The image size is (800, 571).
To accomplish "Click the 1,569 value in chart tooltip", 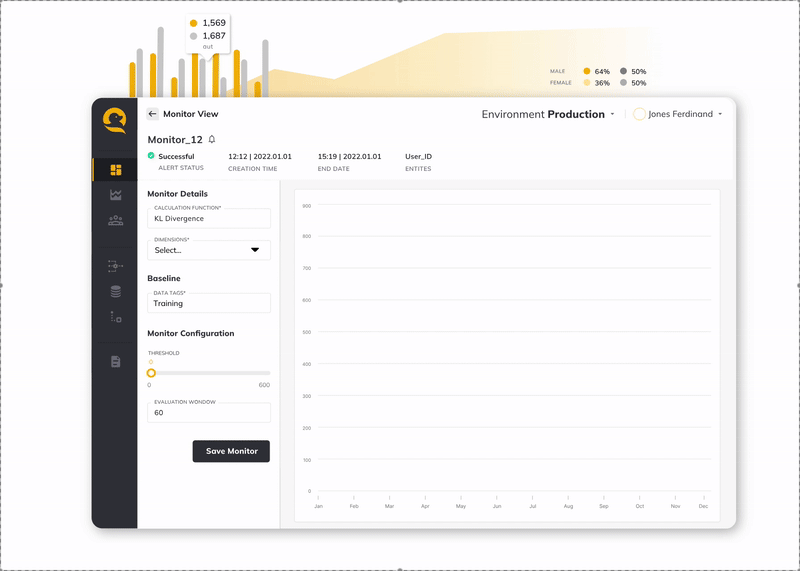I will click(x=214, y=23).
